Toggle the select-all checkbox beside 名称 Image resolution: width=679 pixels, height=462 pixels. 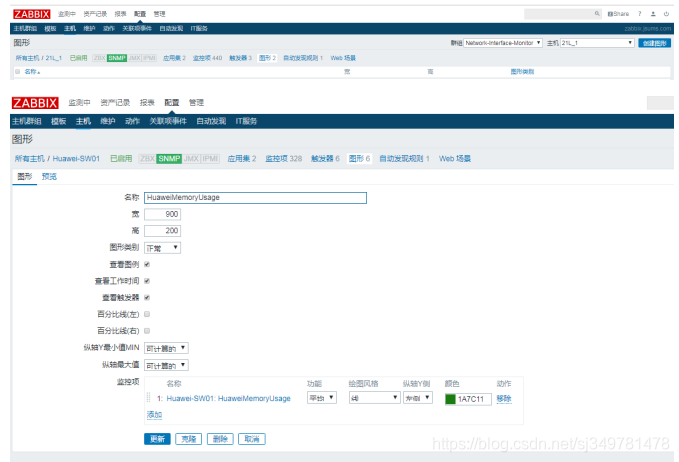(17, 71)
